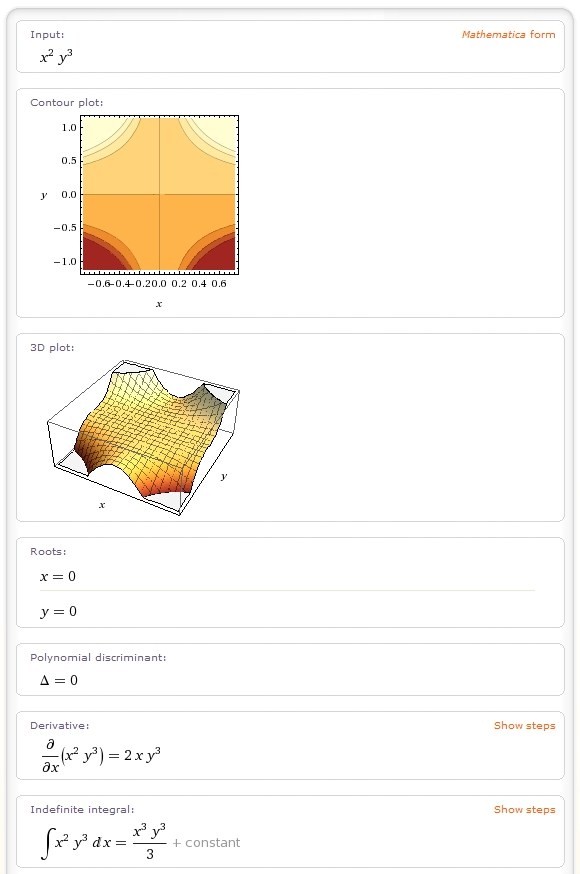Click the discriminant result Δ = 0
The width and height of the screenshot is (580, 874).
pyautogui.click(x=59, y=680)
